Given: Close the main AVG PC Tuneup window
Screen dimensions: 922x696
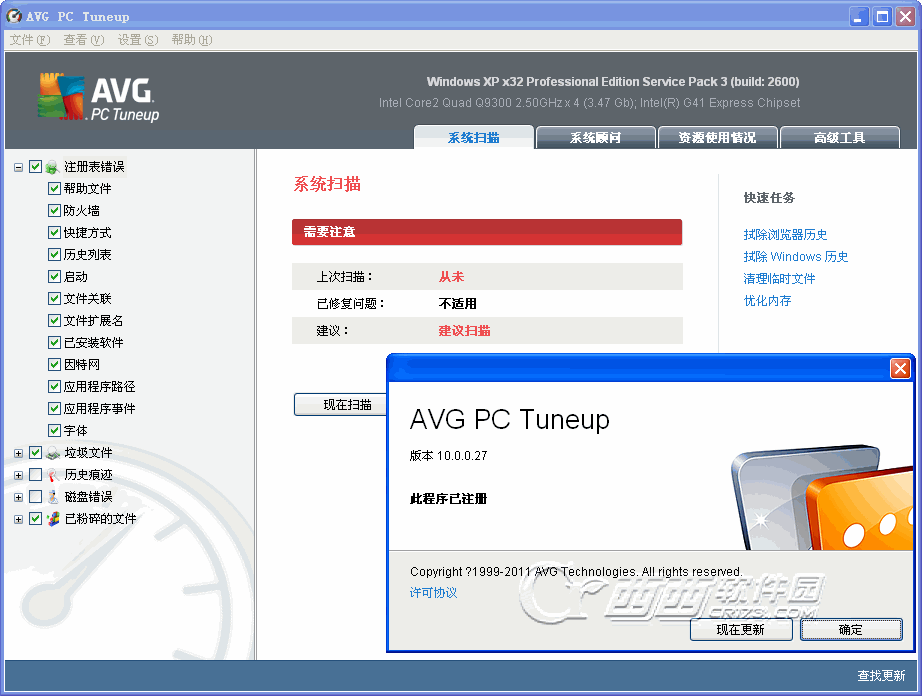Looking at the screenshot, I should pyautogui.click(x=905, y=16).
